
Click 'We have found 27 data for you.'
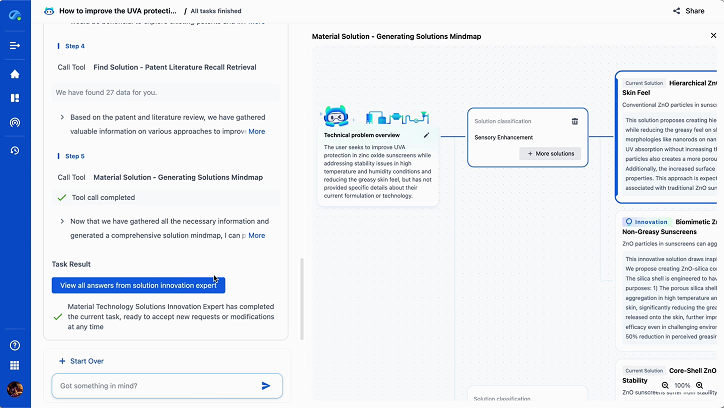(x=106, y=92)
